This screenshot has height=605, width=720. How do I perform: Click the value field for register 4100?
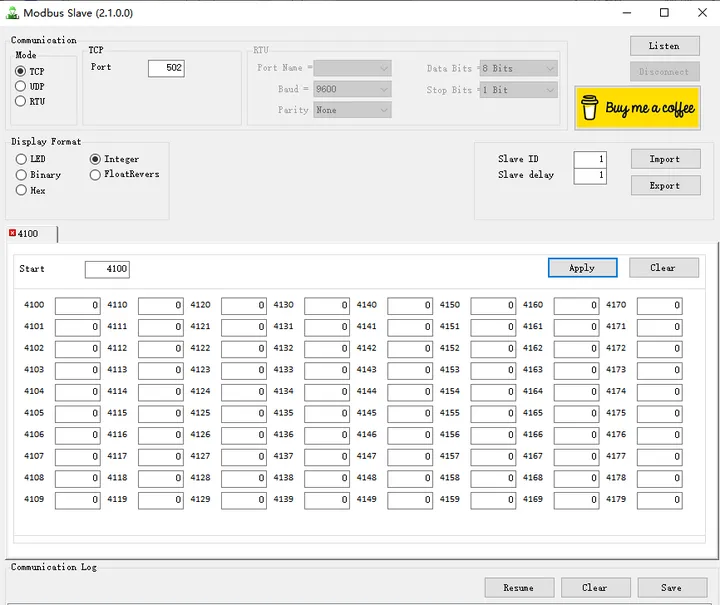coord(78,306)
